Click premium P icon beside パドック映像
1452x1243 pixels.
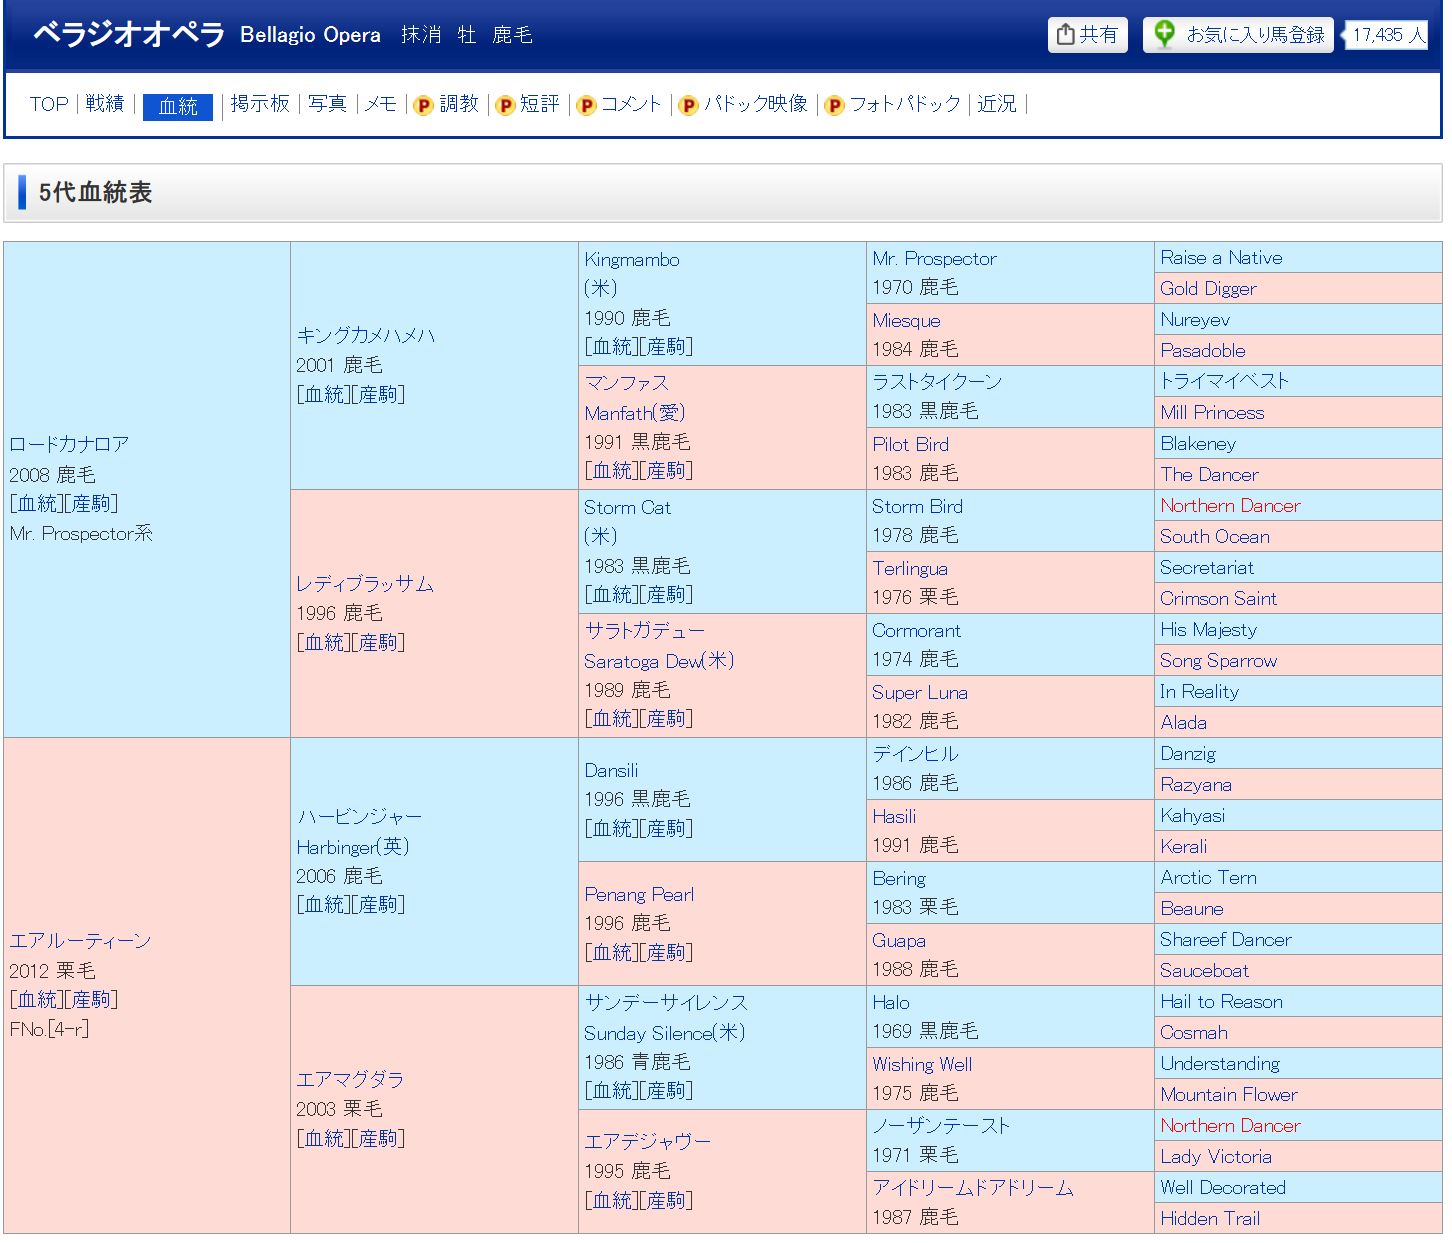click(x=688, y=105)
